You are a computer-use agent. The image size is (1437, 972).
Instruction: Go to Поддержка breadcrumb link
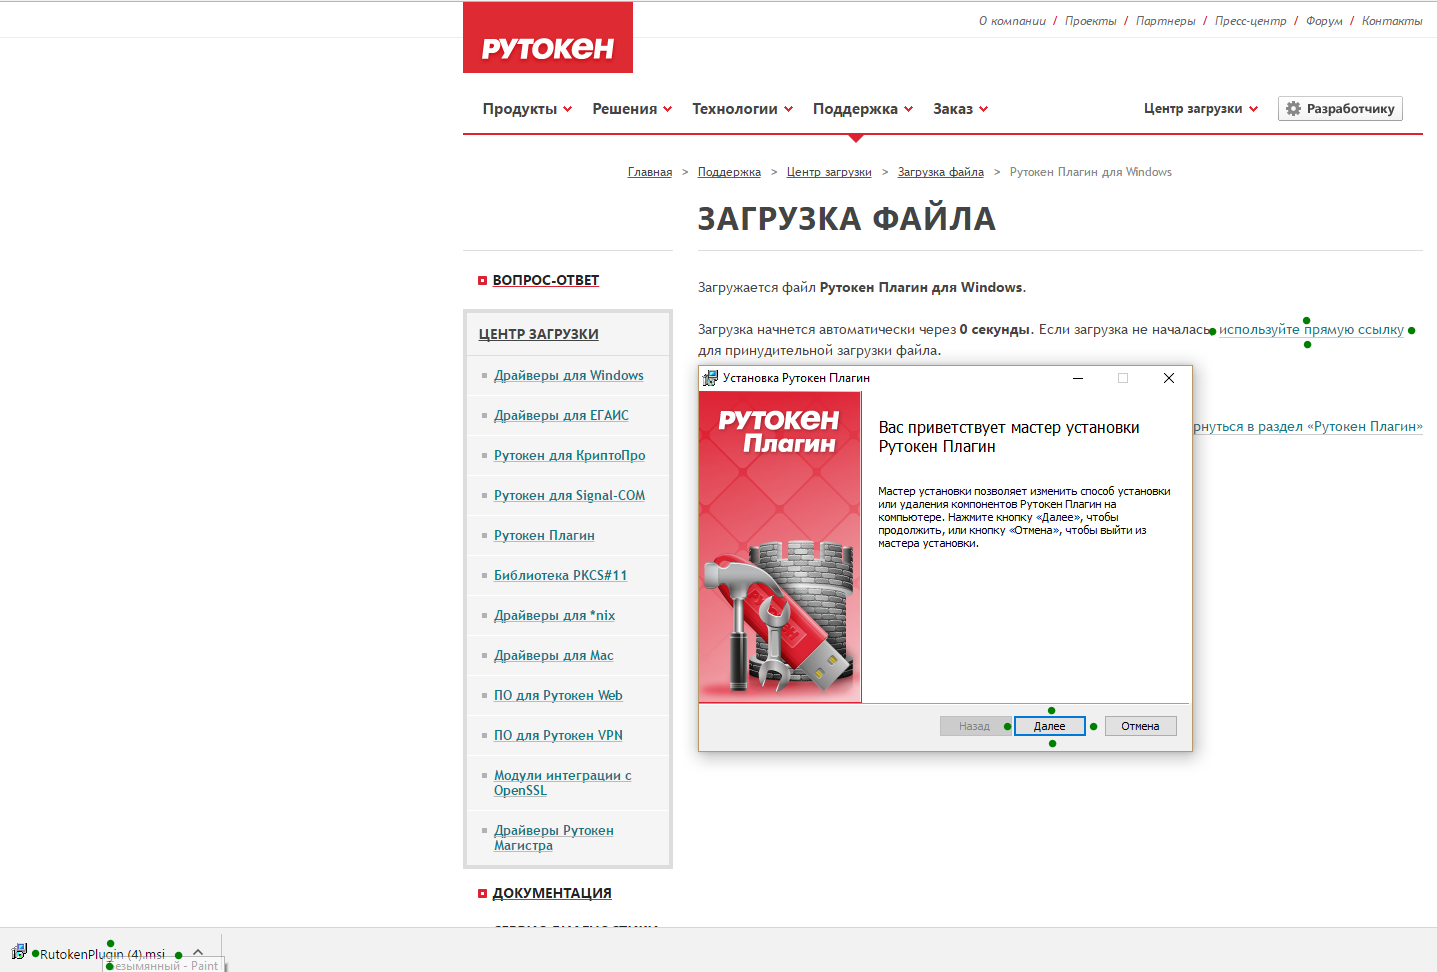click(729, 172)
